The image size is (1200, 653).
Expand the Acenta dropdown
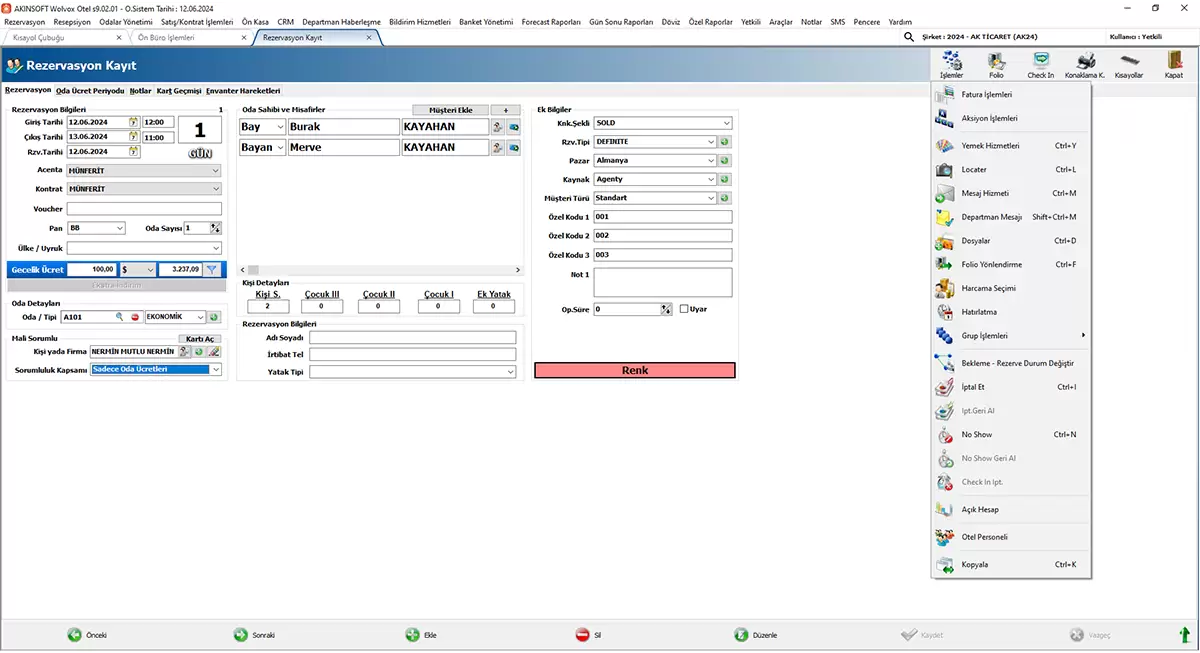pos(216,171)
